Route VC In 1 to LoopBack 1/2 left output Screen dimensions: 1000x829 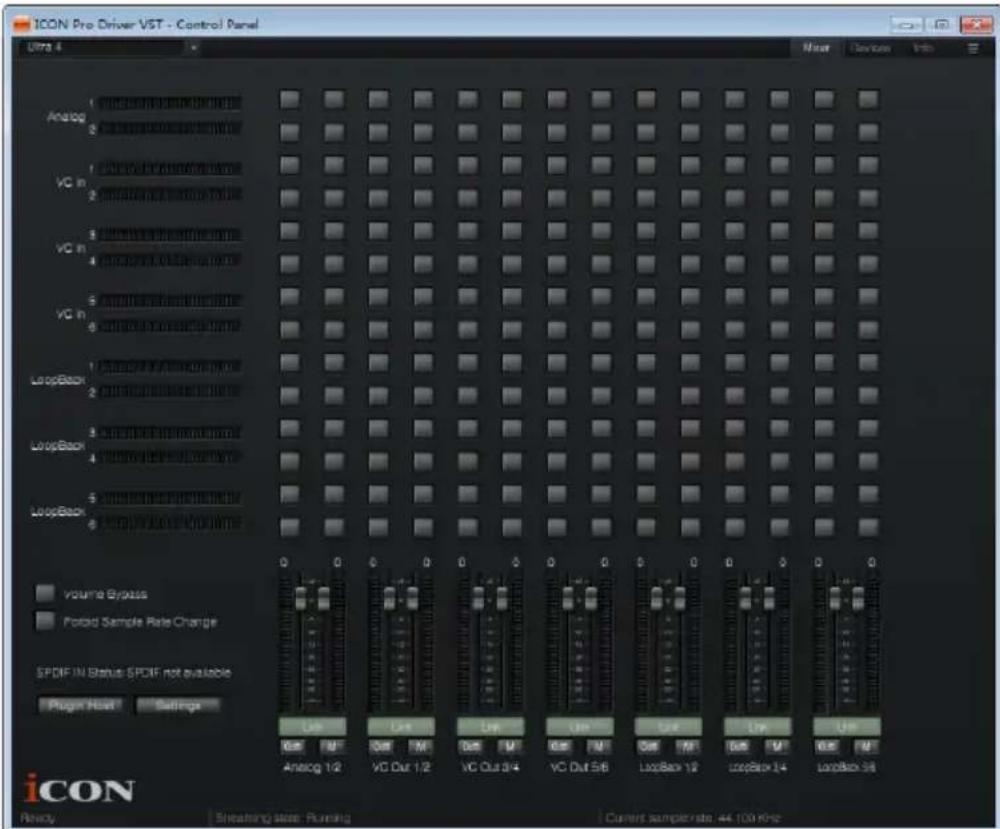[x=645, y=165]
